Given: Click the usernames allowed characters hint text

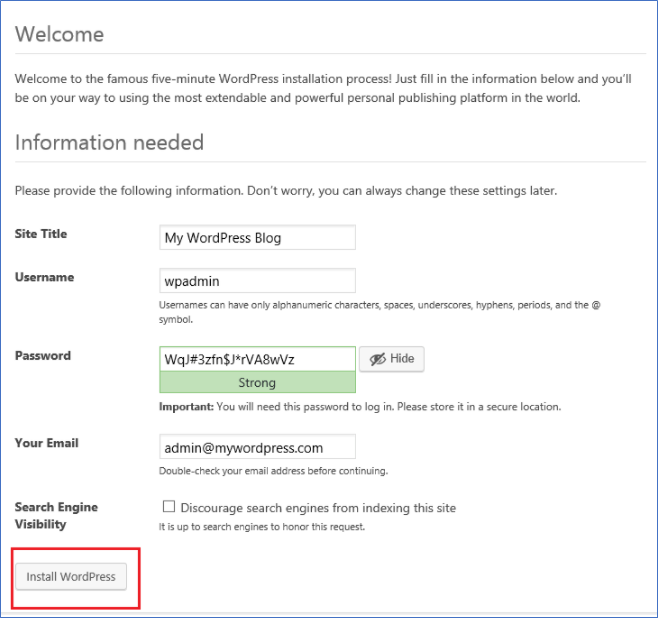Looking at the screenshot, I should pos(379,312).
